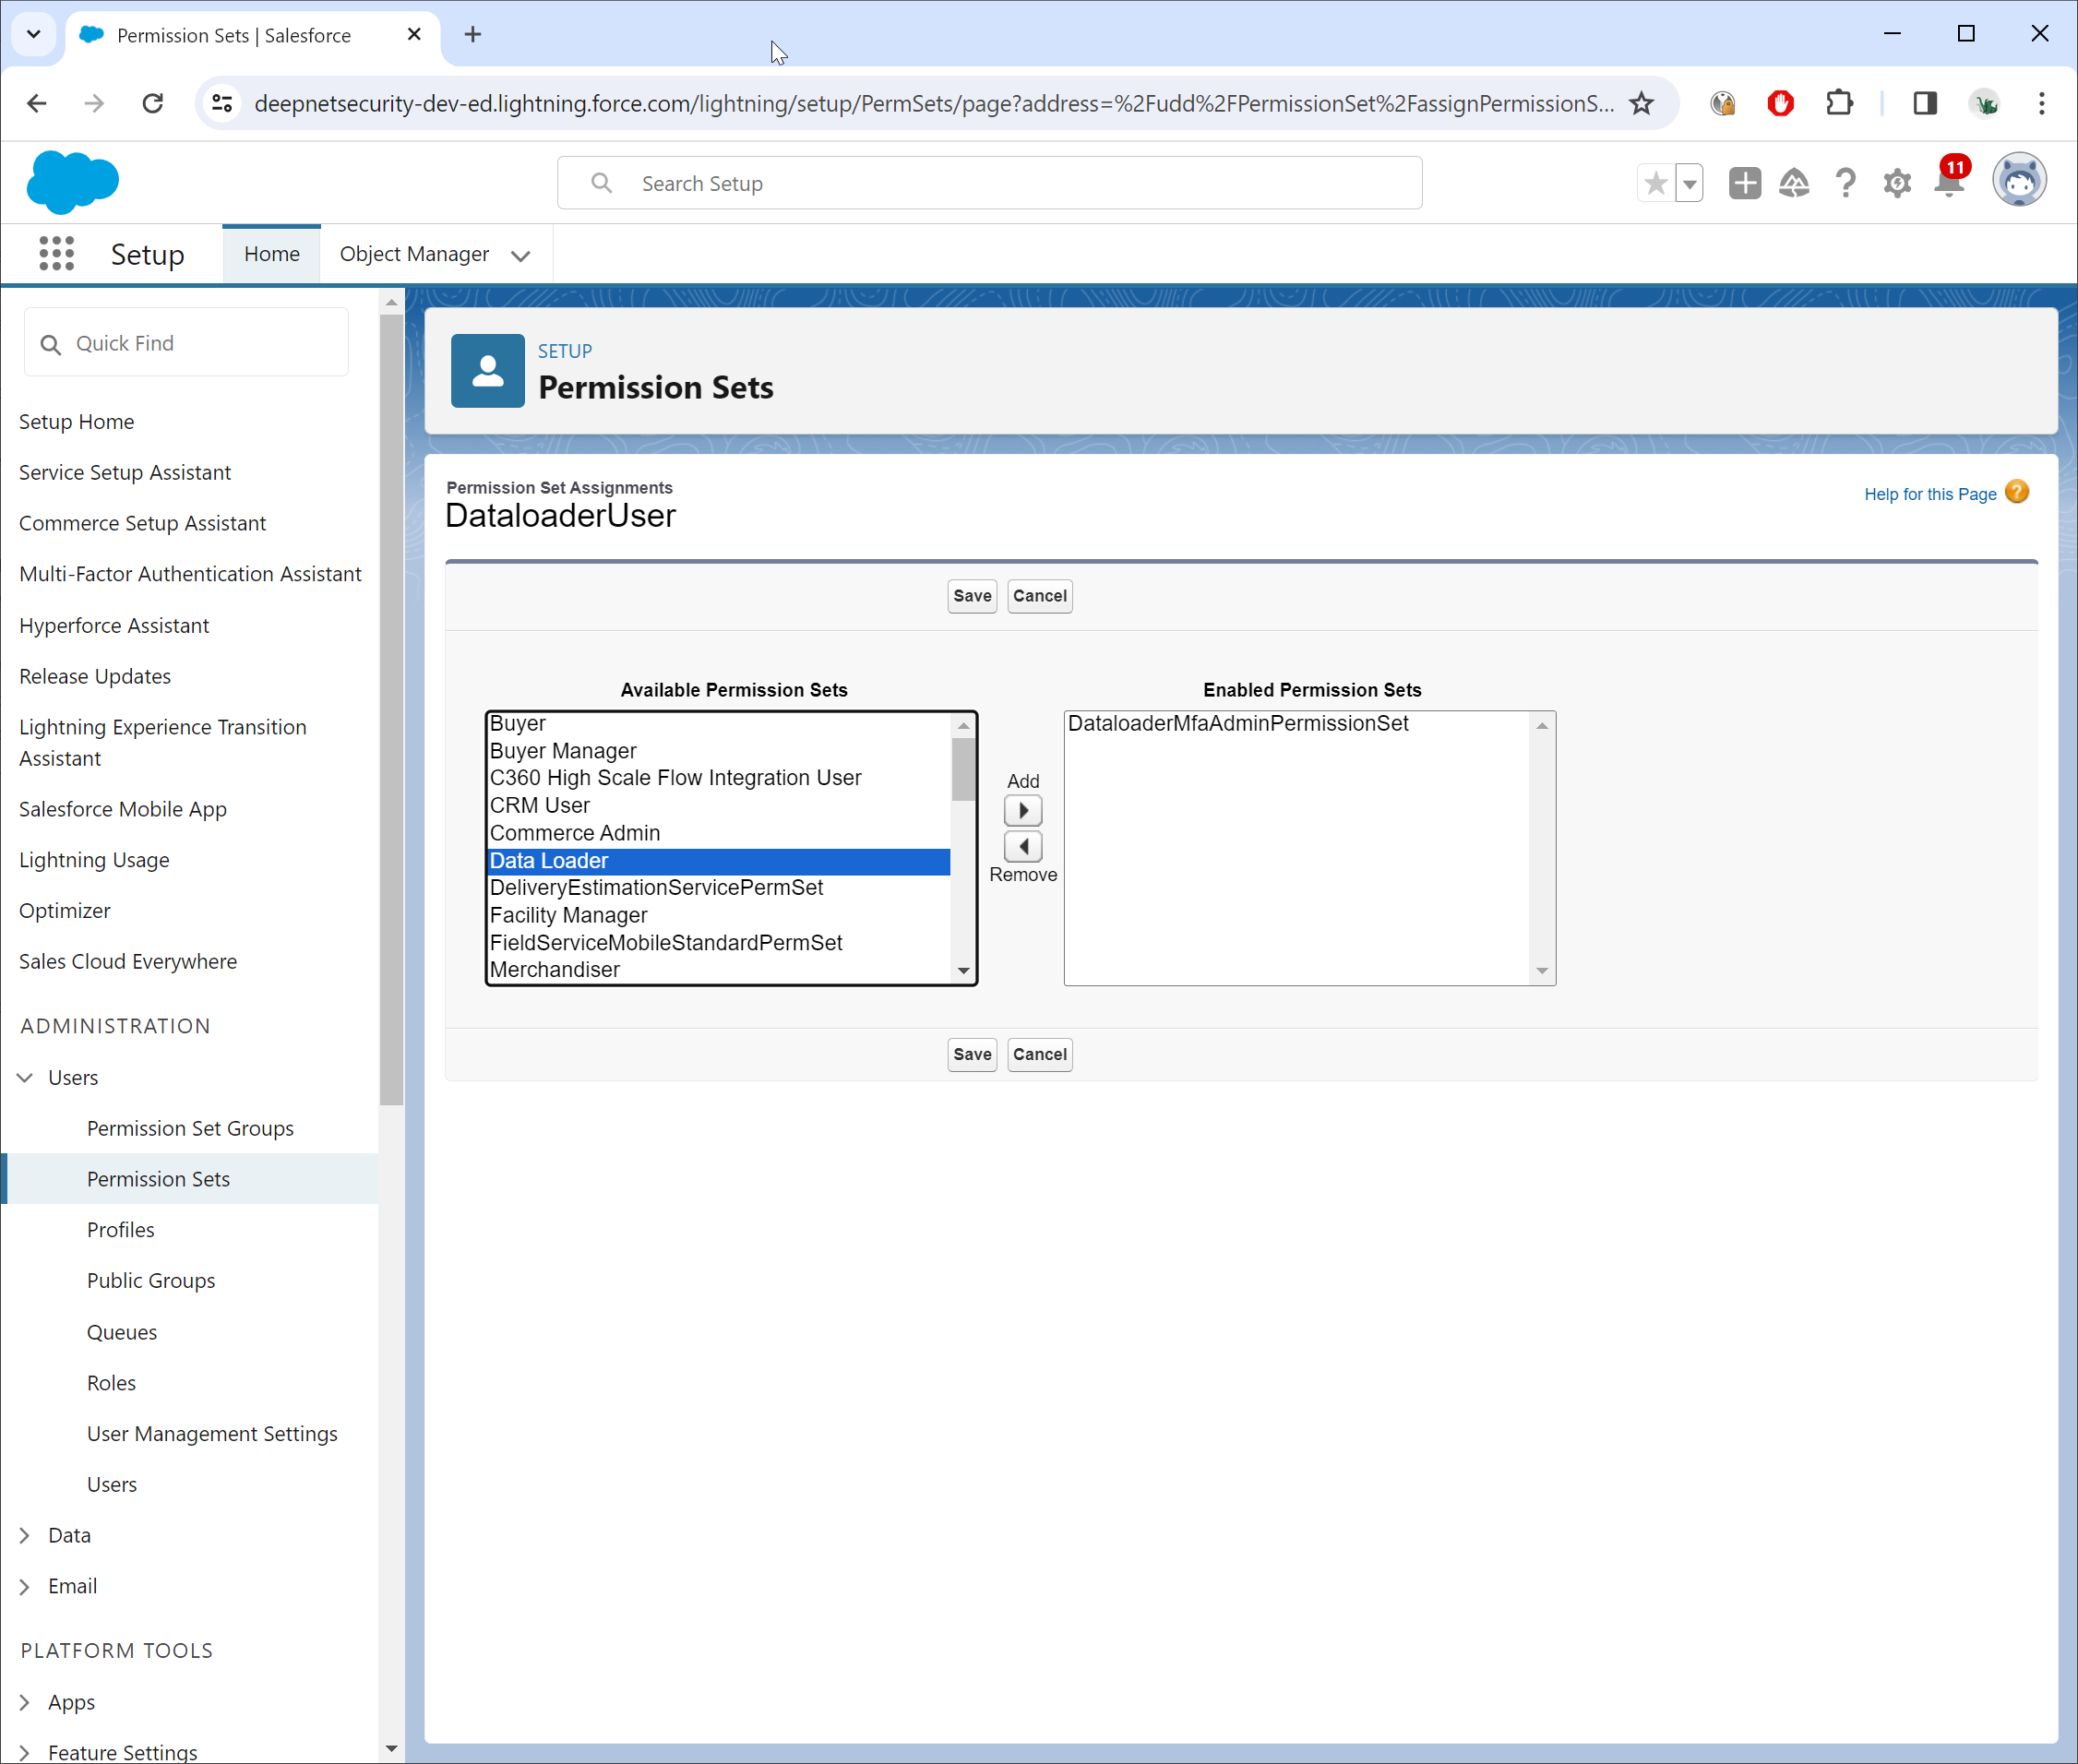
Task: Open Profiles in the Users menu
Action: pyautogui.click(x=120, y=1229)
